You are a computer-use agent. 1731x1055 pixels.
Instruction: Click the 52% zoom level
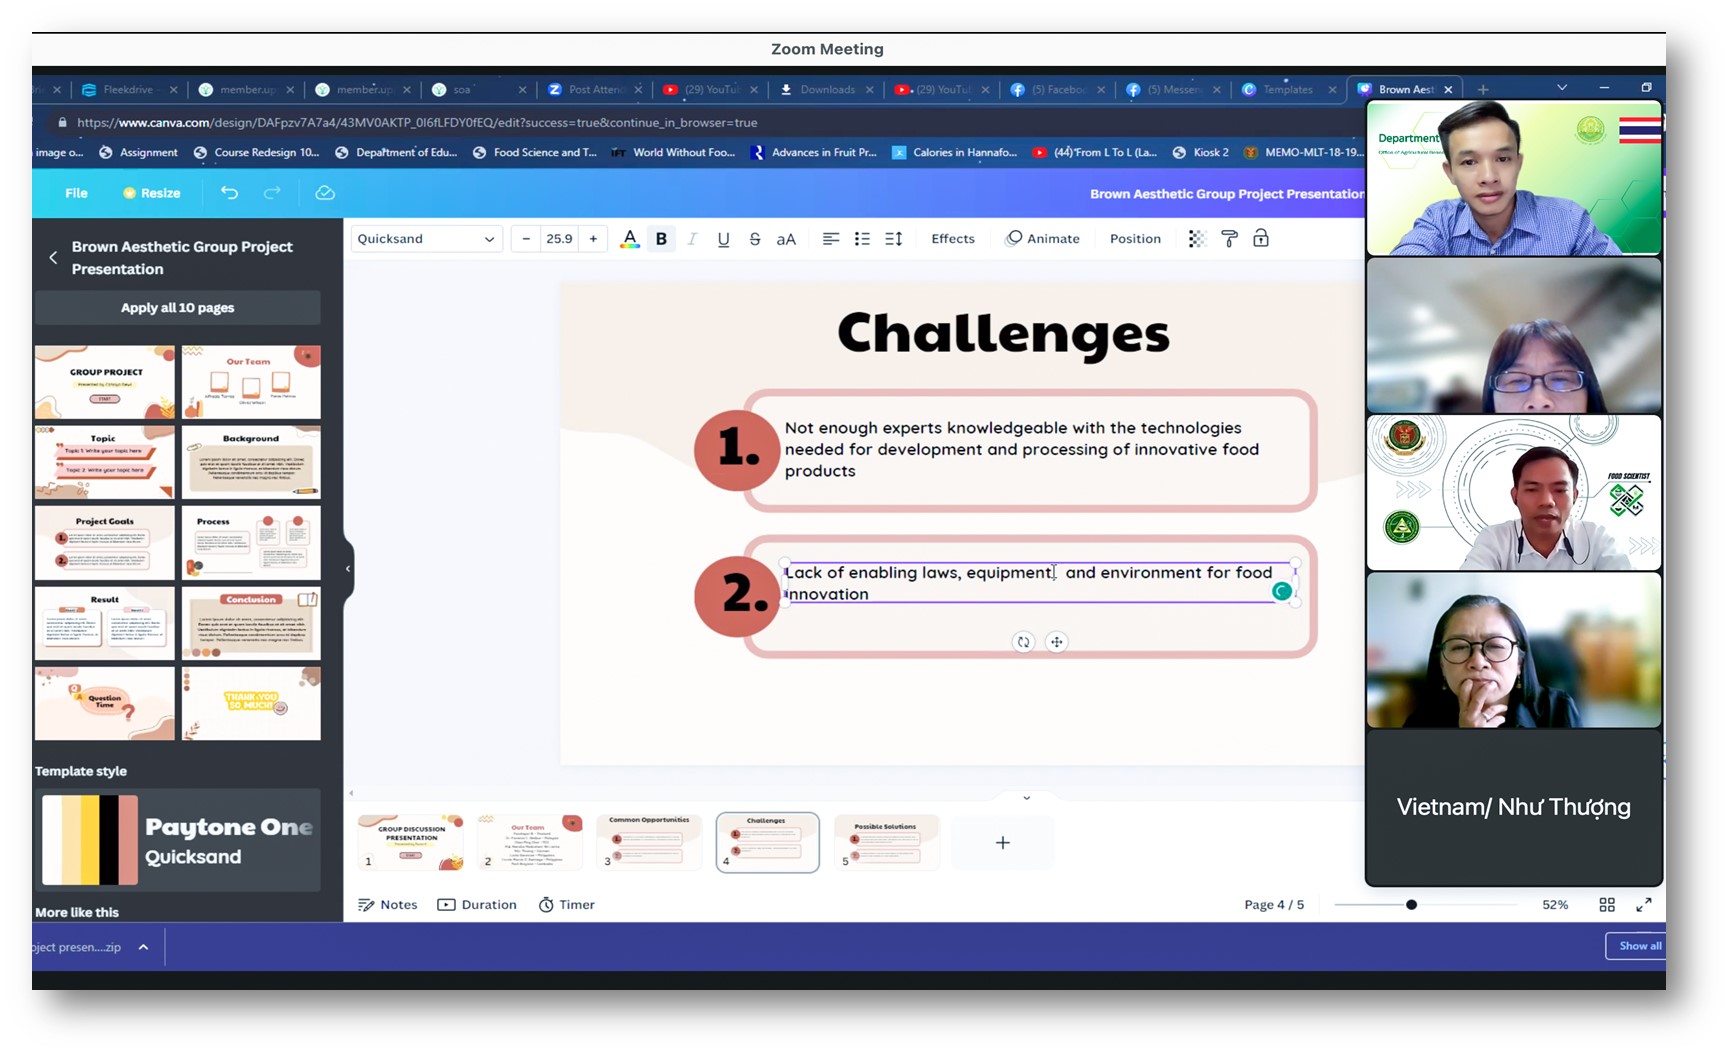click(1555, 905)
